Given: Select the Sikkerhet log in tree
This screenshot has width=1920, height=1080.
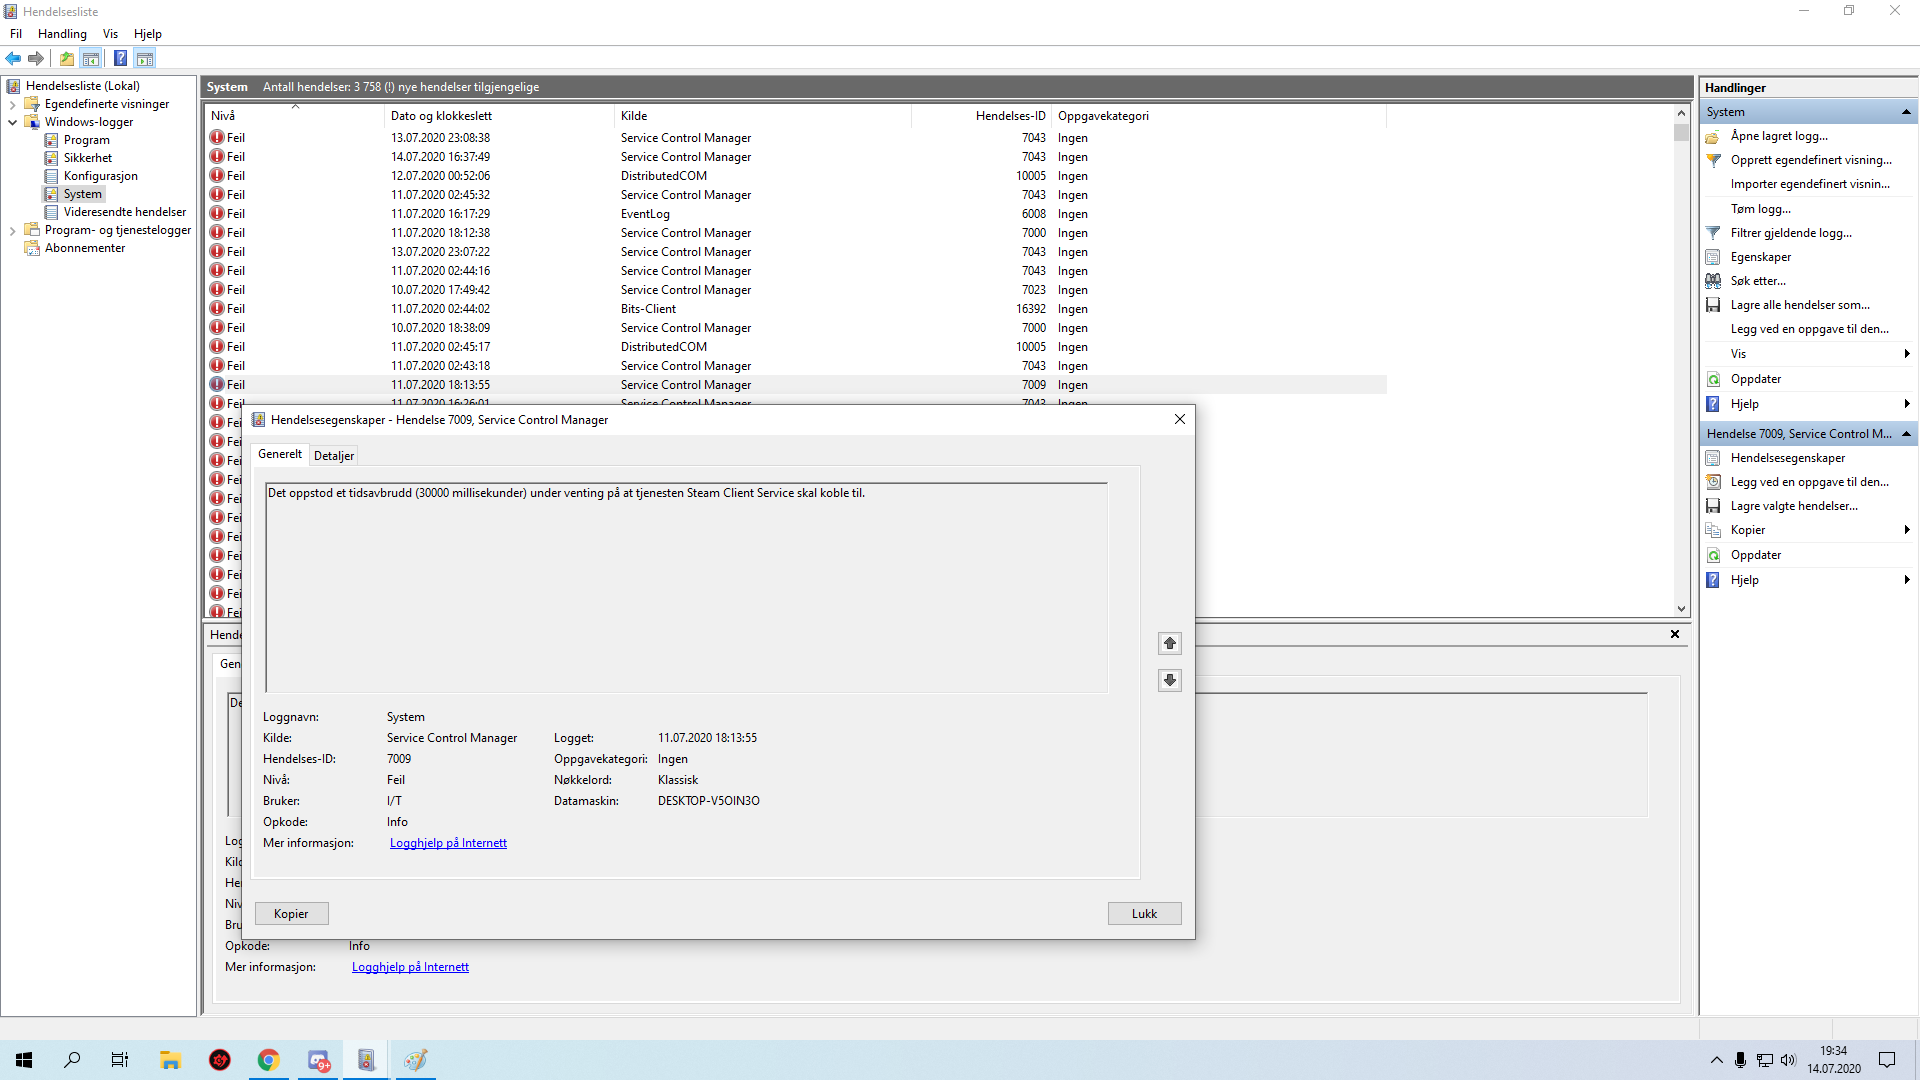Looking at the screenshot, I should click(88, 158).
